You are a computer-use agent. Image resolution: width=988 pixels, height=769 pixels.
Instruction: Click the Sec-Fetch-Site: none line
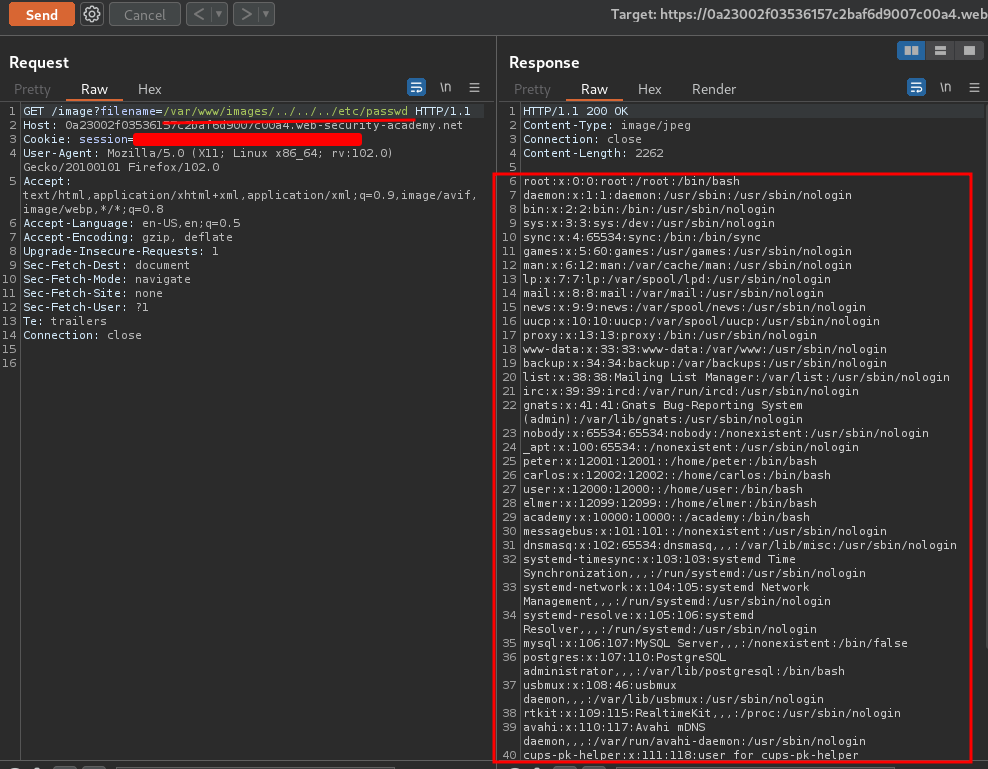coord(93,293)
